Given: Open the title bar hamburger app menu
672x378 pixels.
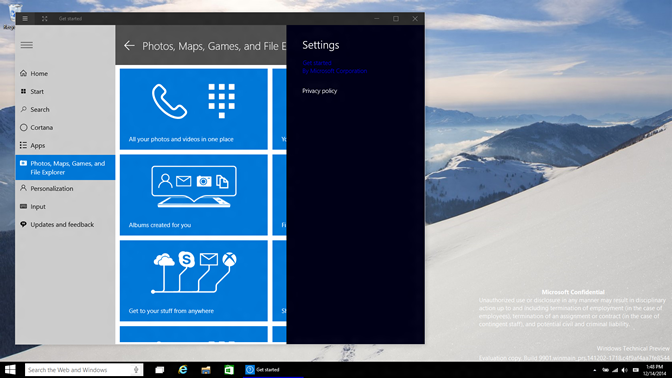Looking at the screenshot, I should pyautogui.click(x=25, y=18).
